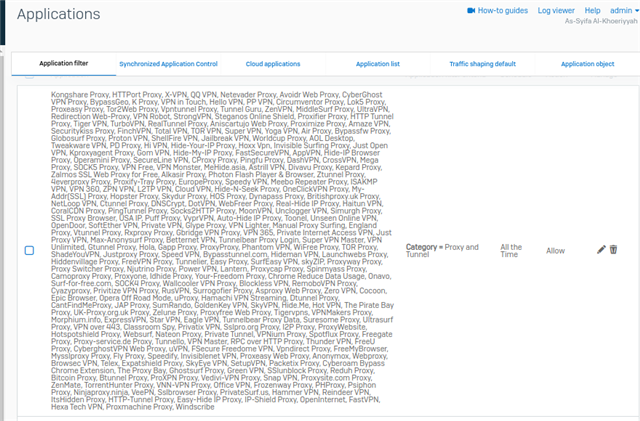The height and width of the screenshot is (421, 640).
Task: Select the Application list tab
Action: click(x=378, y=64)
